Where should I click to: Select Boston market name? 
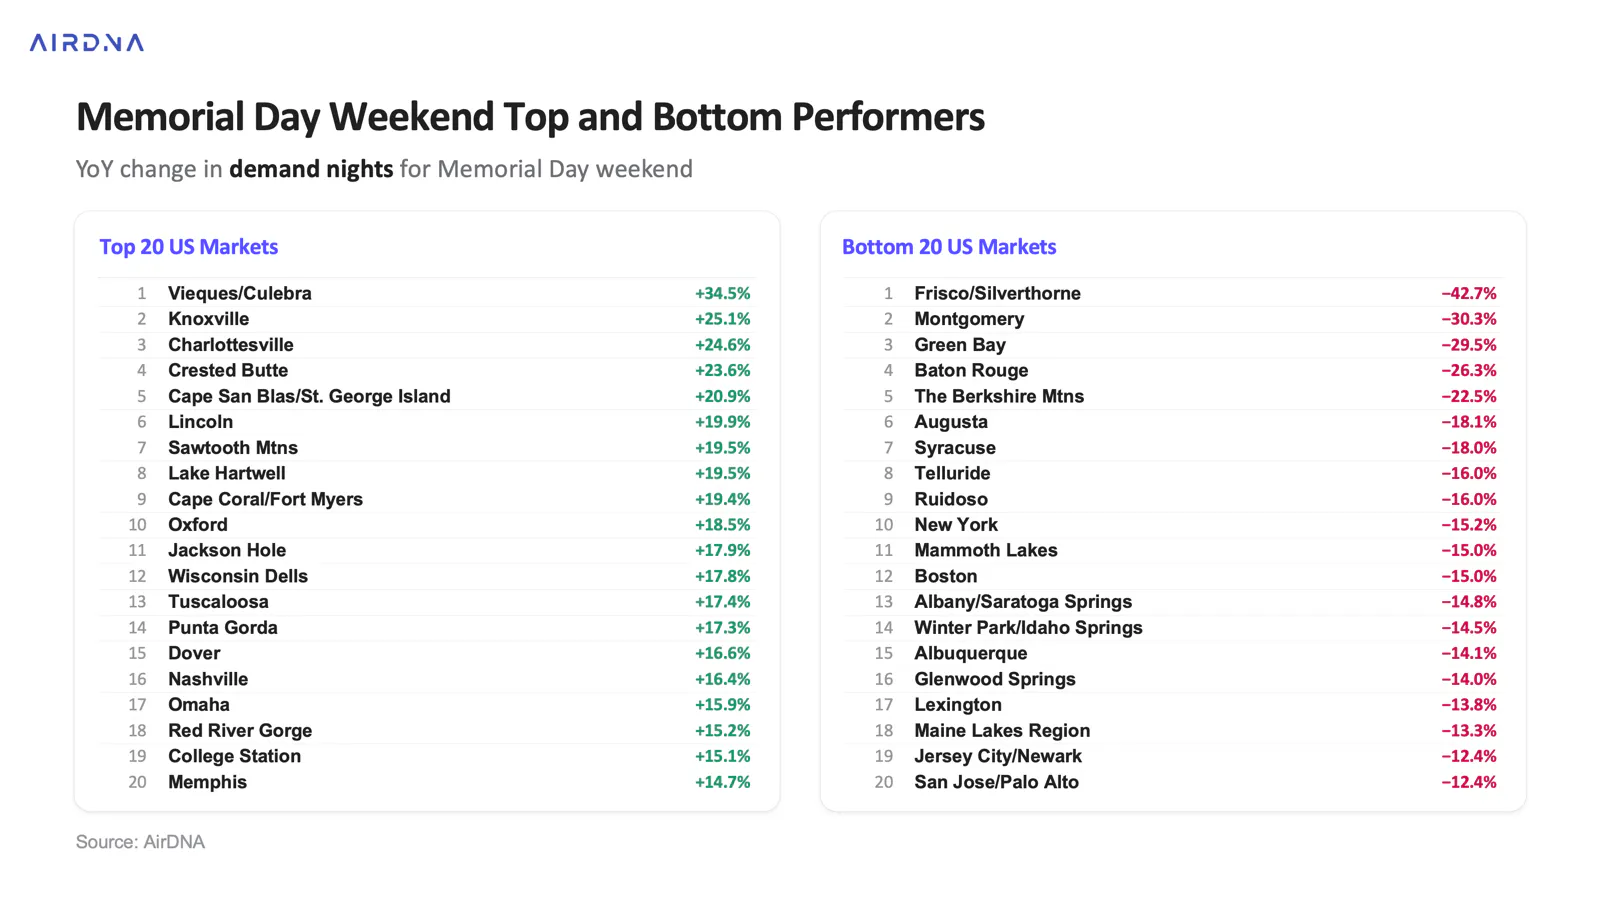point(946,576)
